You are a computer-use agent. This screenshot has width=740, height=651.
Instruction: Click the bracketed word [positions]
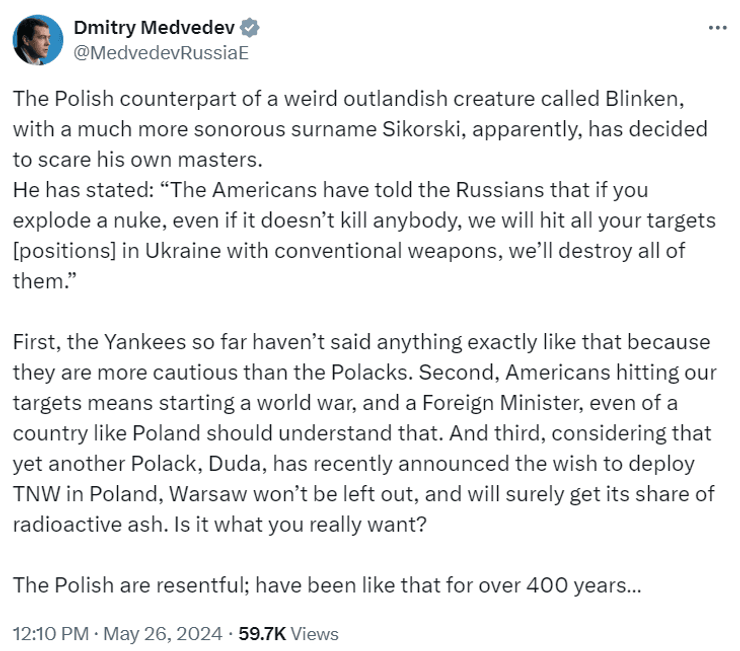67,250
